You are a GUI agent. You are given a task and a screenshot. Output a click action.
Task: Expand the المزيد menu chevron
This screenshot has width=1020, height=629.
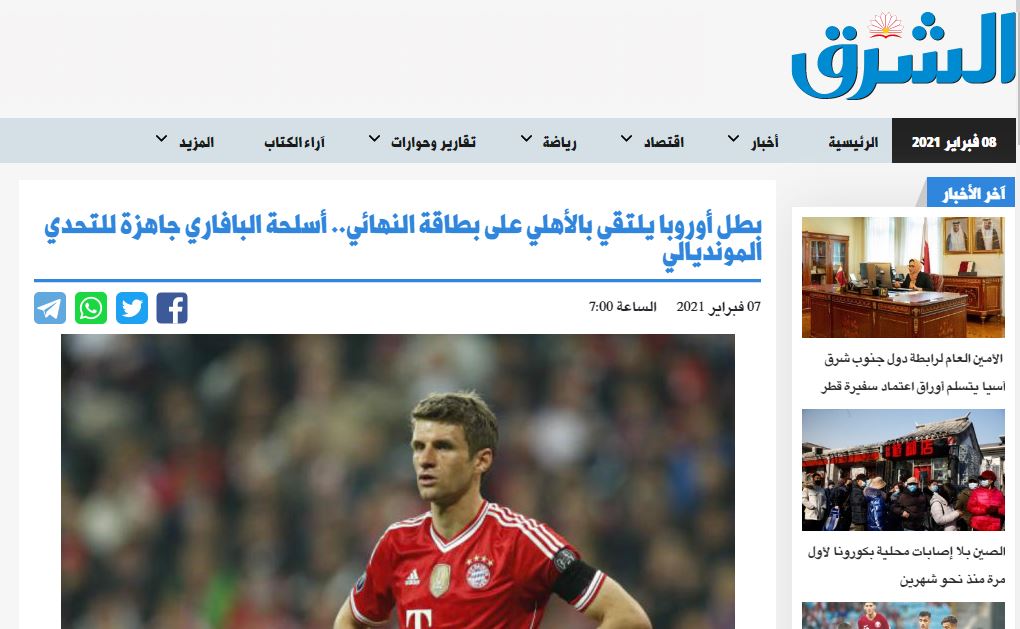(162, 140)
